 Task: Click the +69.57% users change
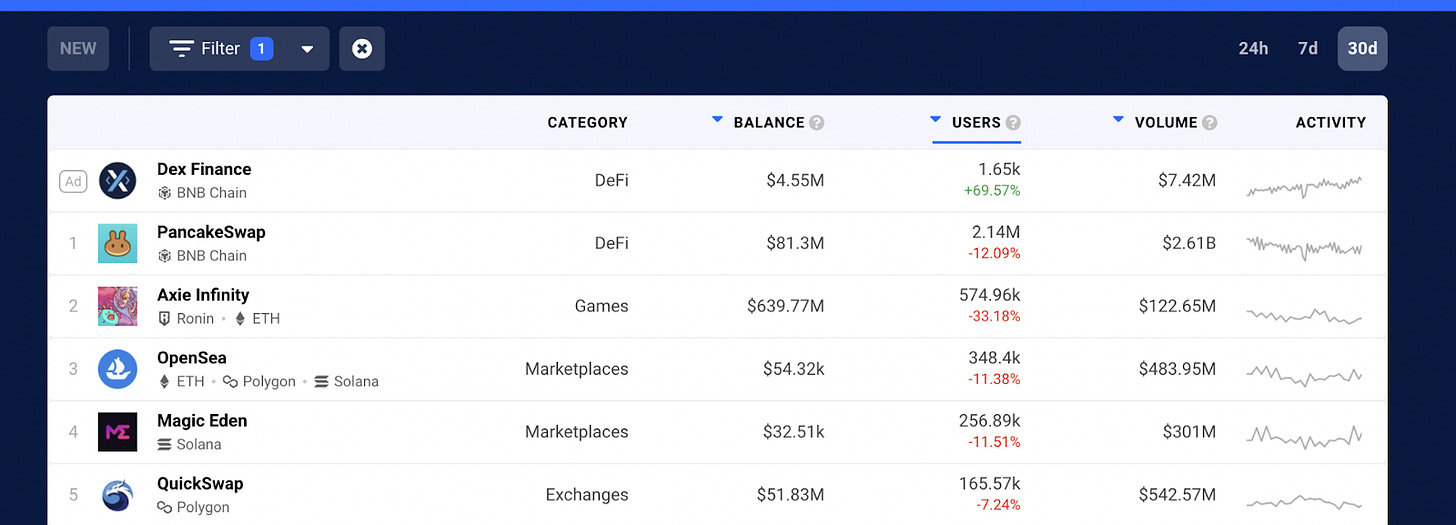point(992,190)
